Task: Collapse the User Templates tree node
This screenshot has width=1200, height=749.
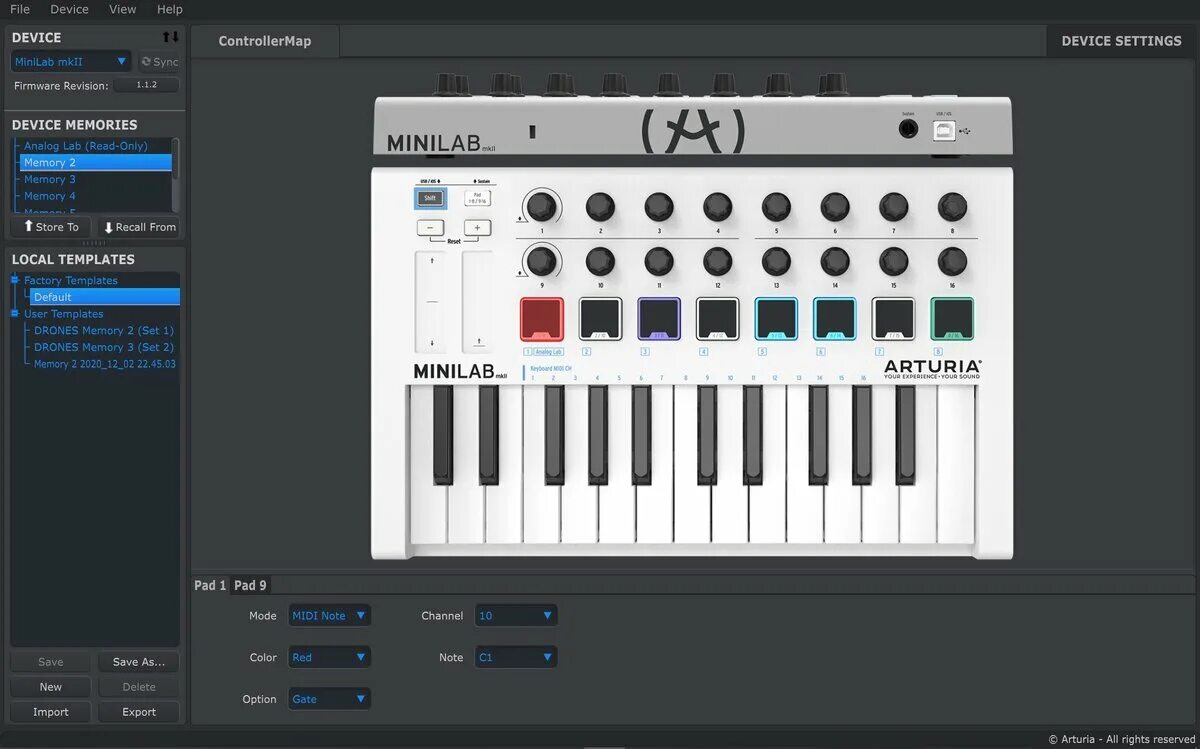Action: [15, 314]
